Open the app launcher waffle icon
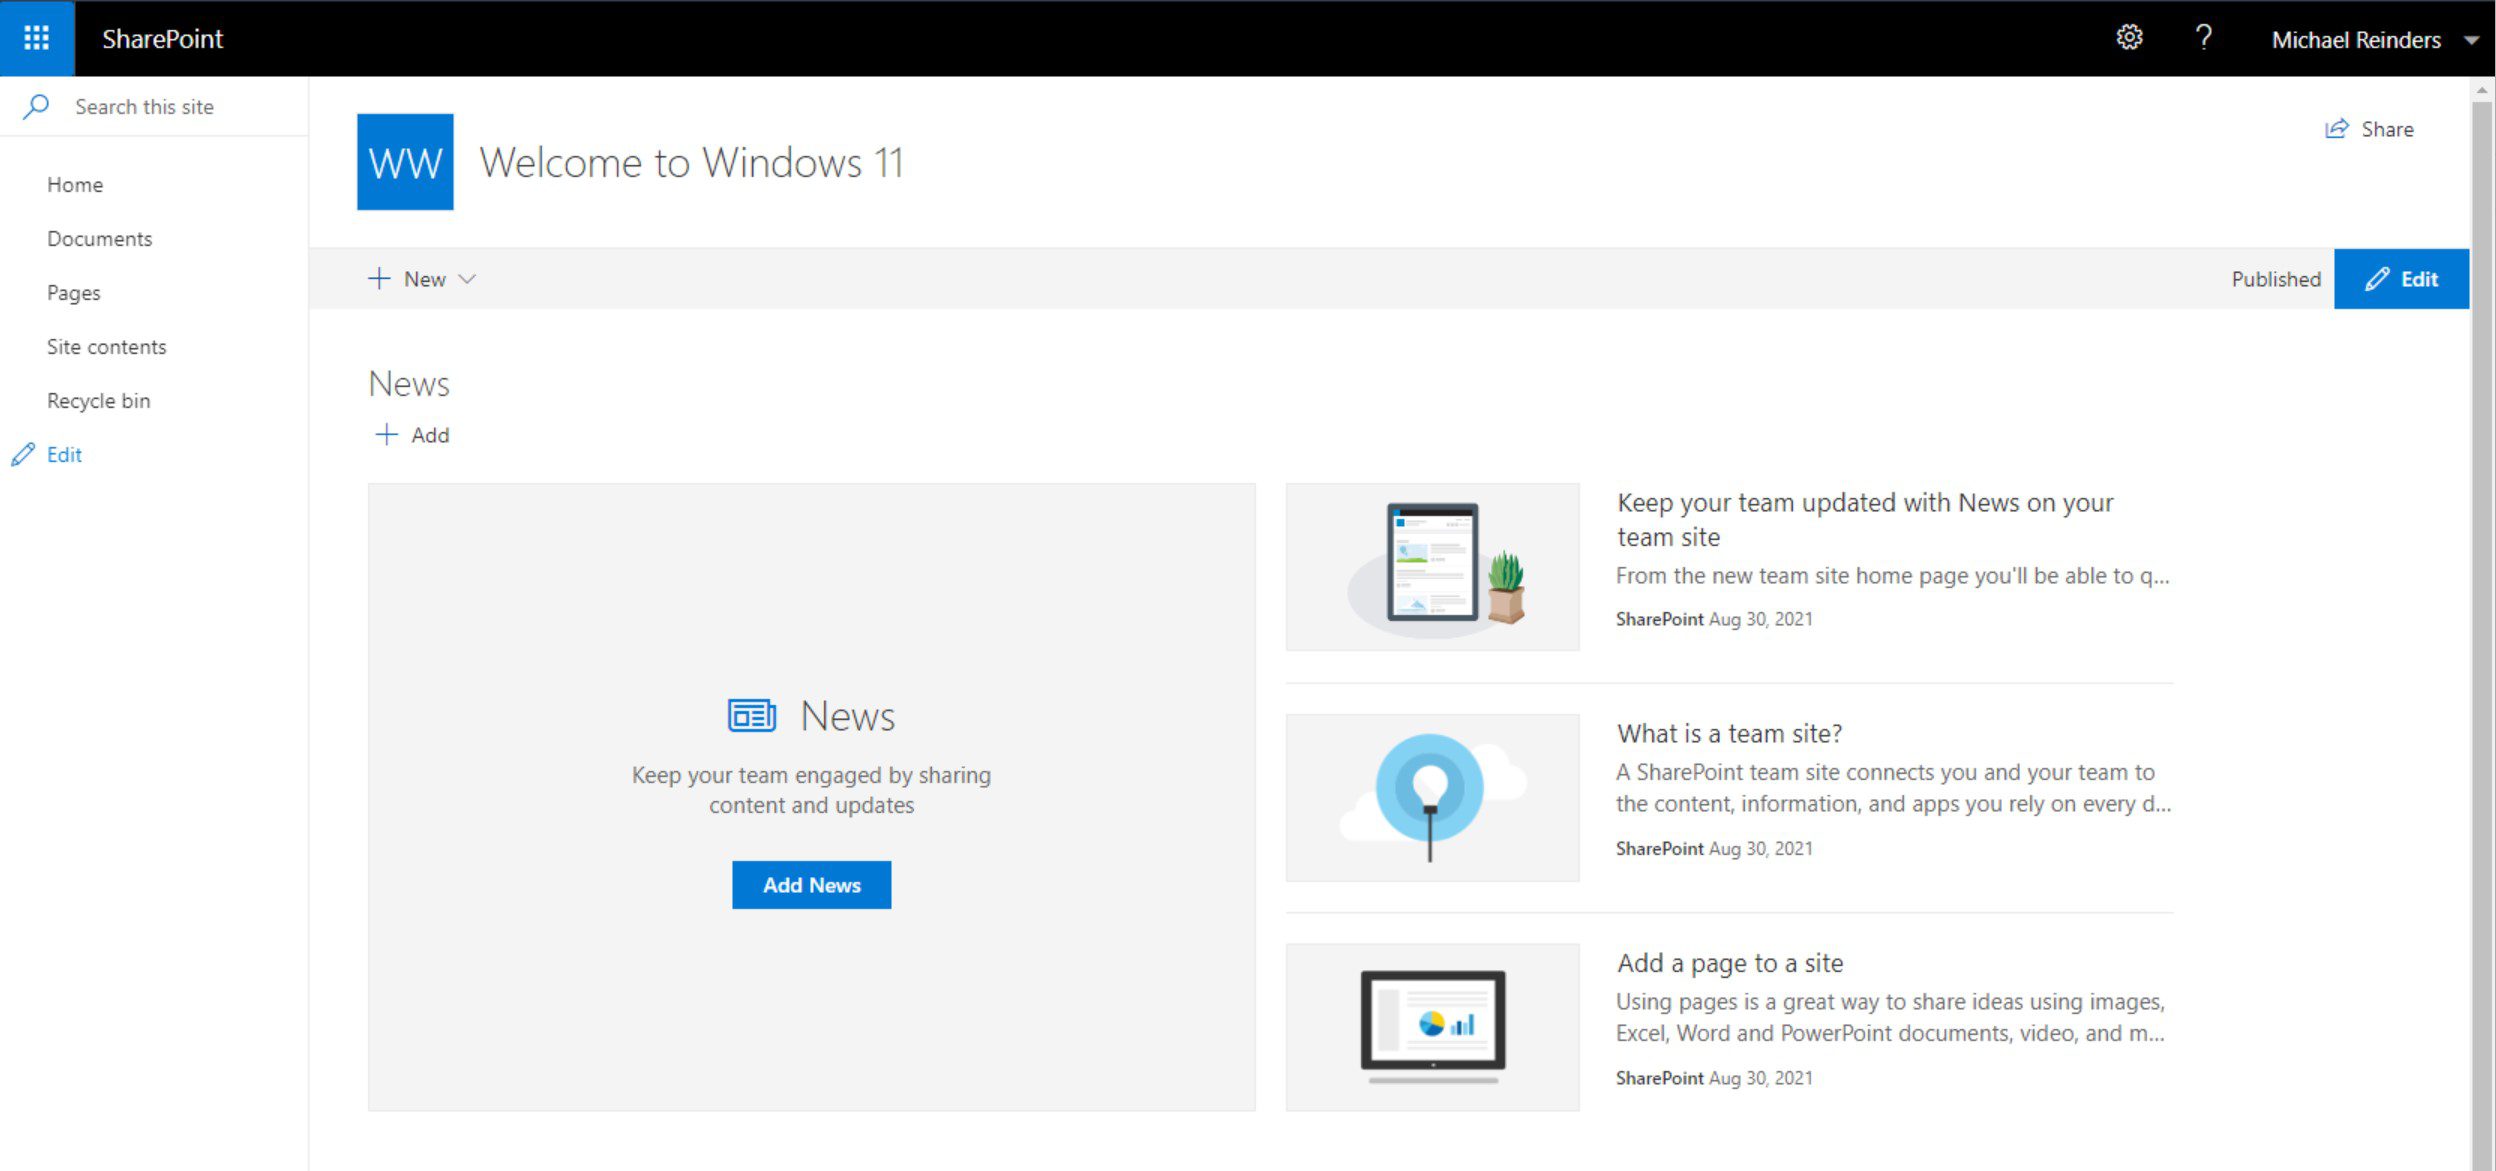This screenshot has height=1171, width=2496. (37, 38)
